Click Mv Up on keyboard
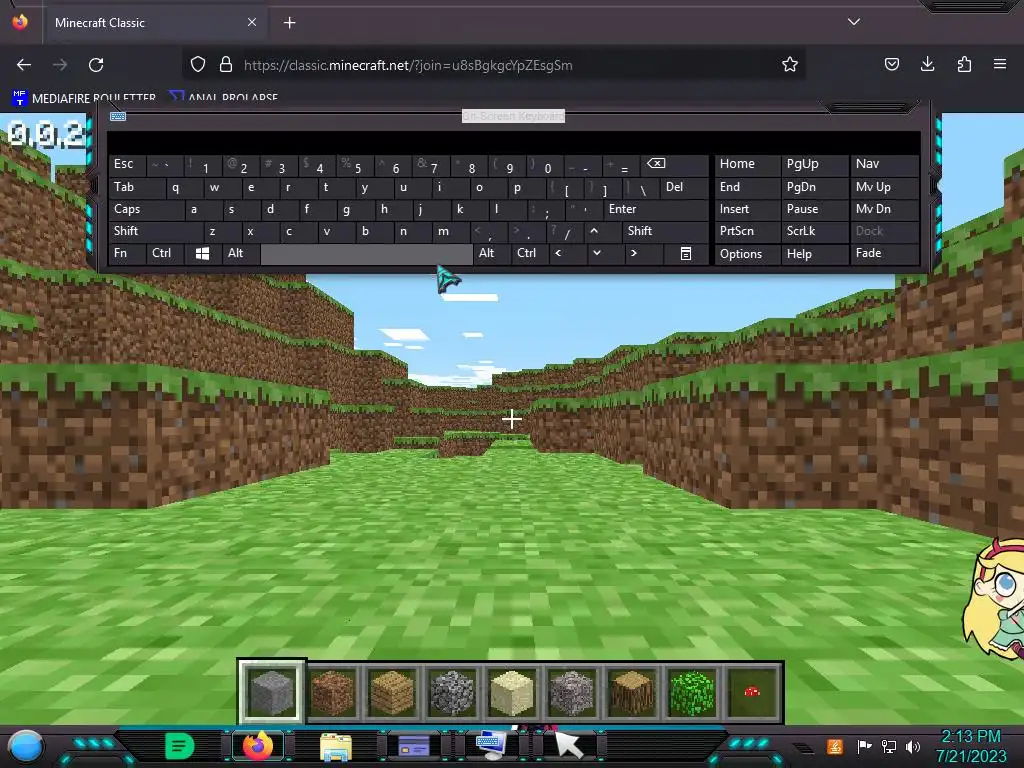The image size is (1024, 768). (885, 187)
